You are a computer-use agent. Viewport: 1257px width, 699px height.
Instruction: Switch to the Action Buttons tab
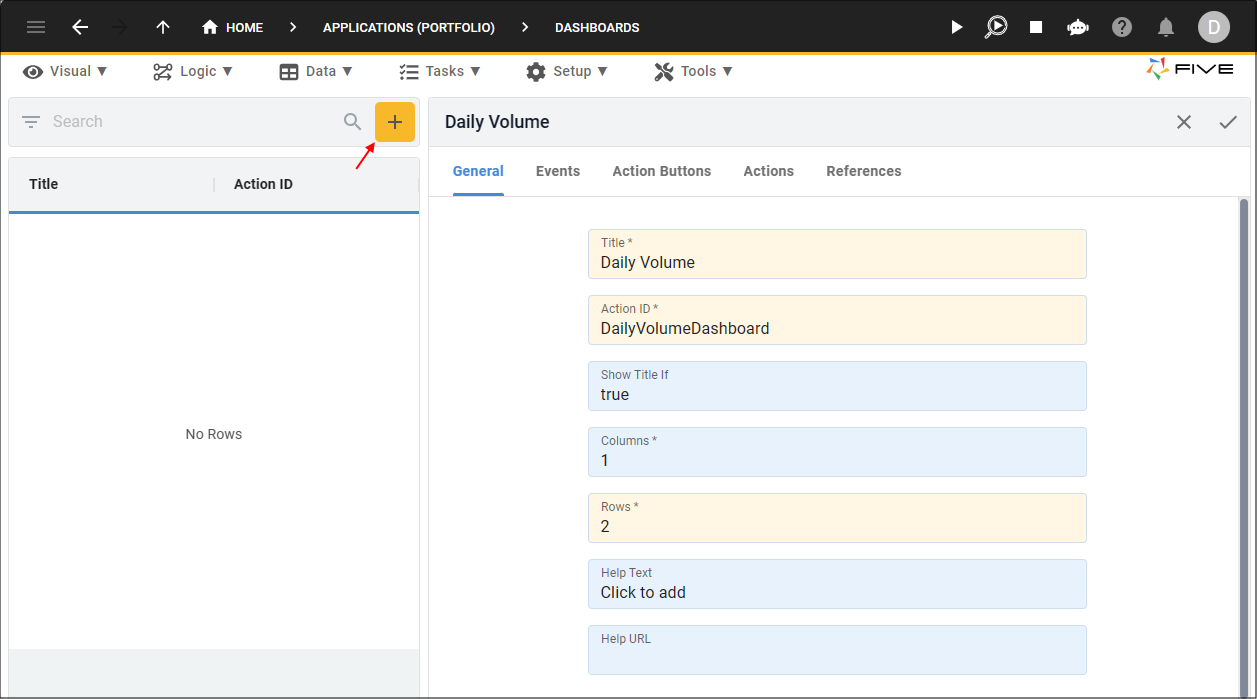click(x=662, y=171)
